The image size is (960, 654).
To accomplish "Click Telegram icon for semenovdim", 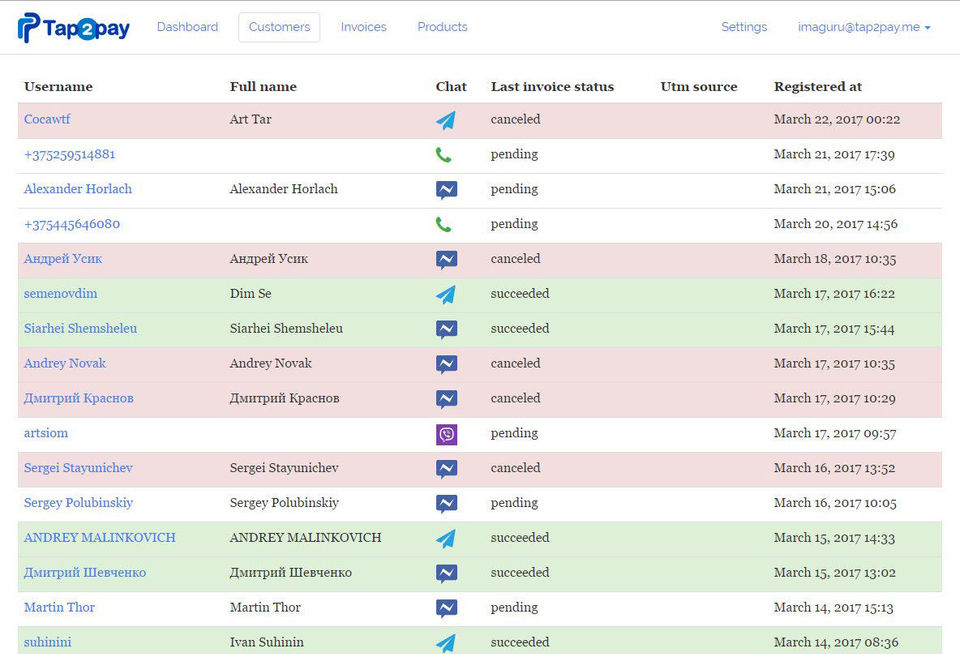I will click(446, 294).
